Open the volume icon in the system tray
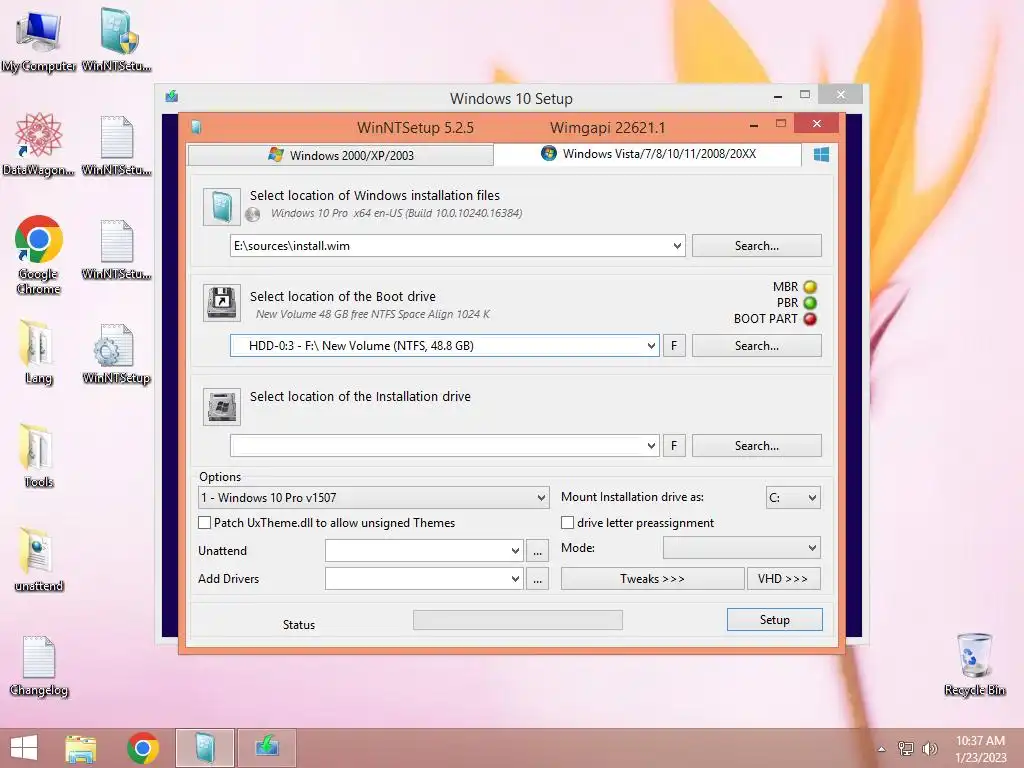The width and height of the screenshot is (1024, 768). (x=929, y=748)
